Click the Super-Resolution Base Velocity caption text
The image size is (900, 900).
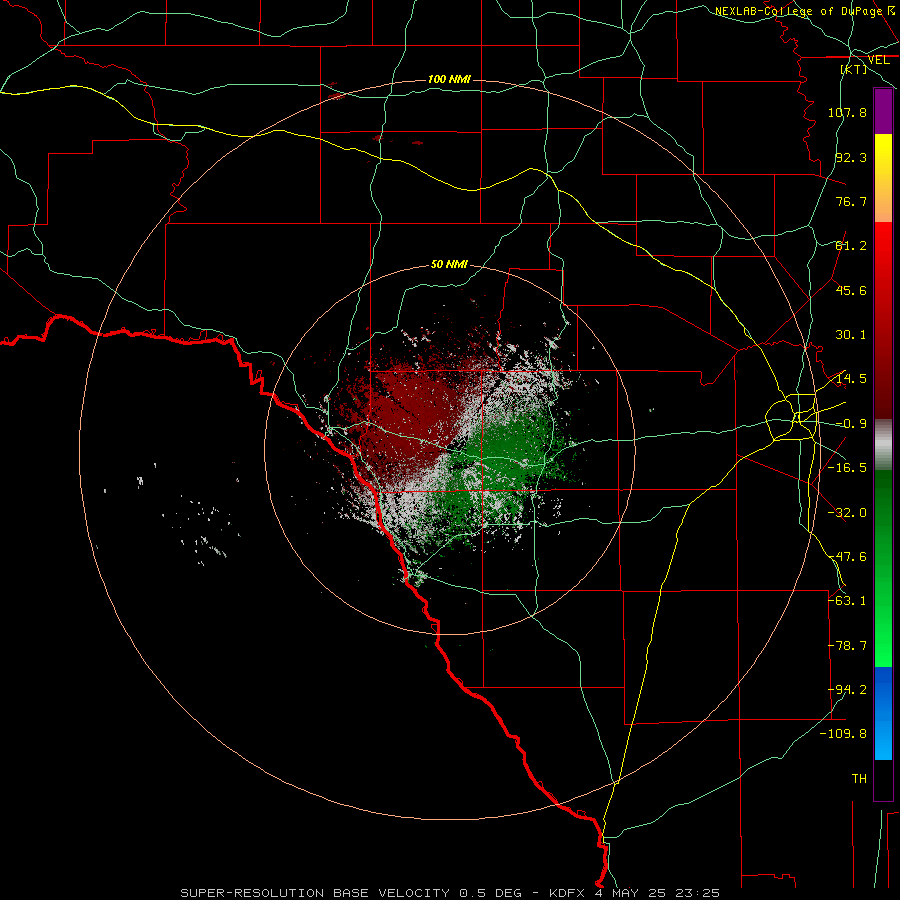(450, 893)
